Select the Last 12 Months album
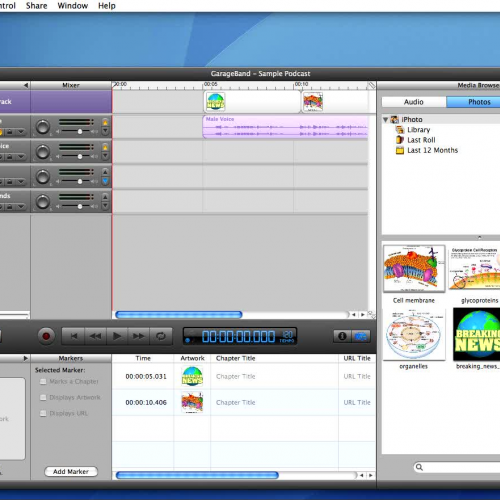This screenshot has width=500, height=500. (432, 150)
